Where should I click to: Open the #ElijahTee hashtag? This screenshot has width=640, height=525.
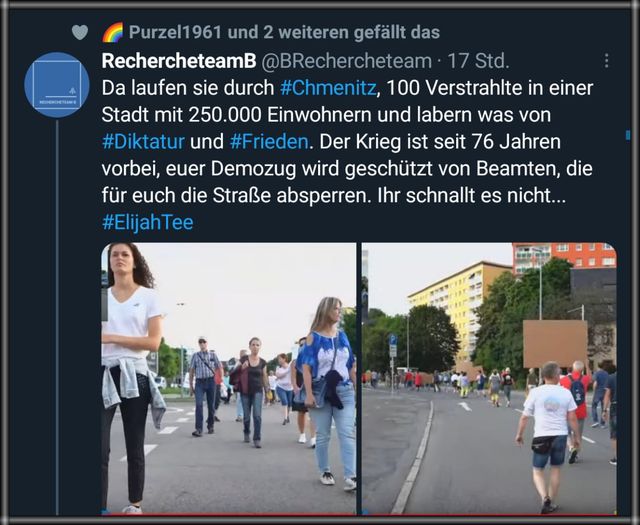click(x=147, y=222)
